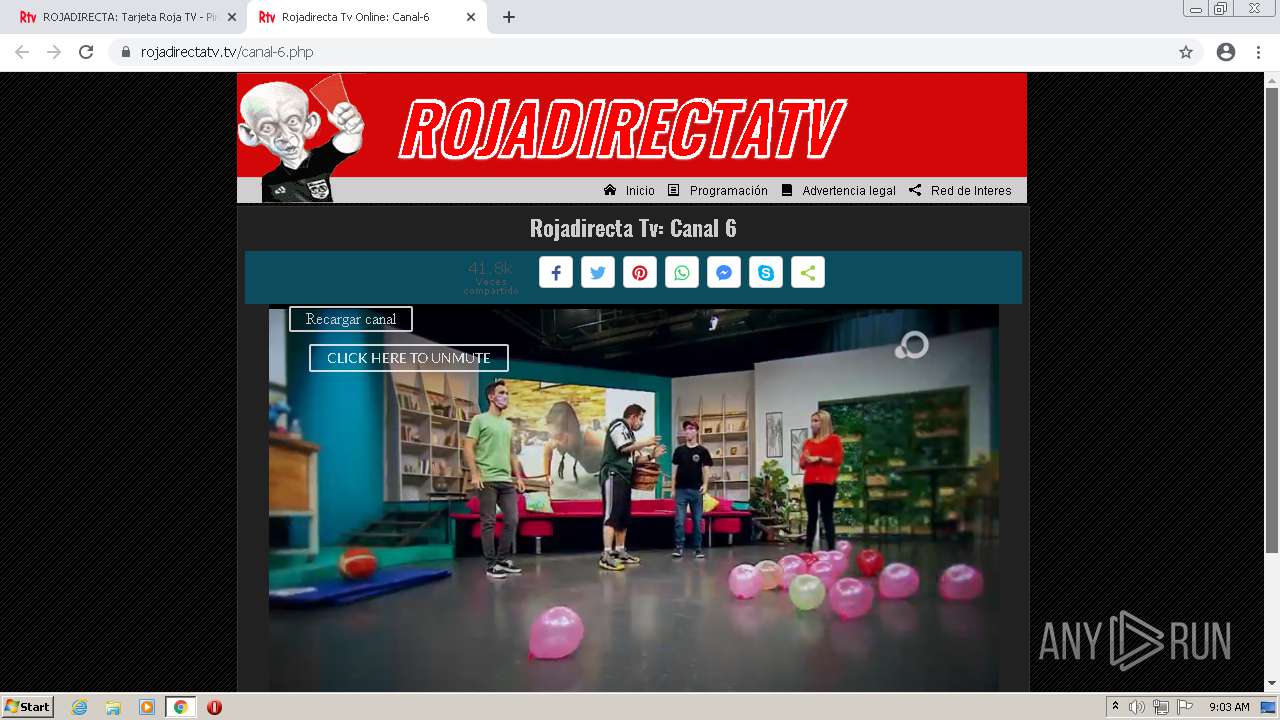
Task: Open the green more-sharing options icon
Action: pyautogui.click(x=808, y=273)
